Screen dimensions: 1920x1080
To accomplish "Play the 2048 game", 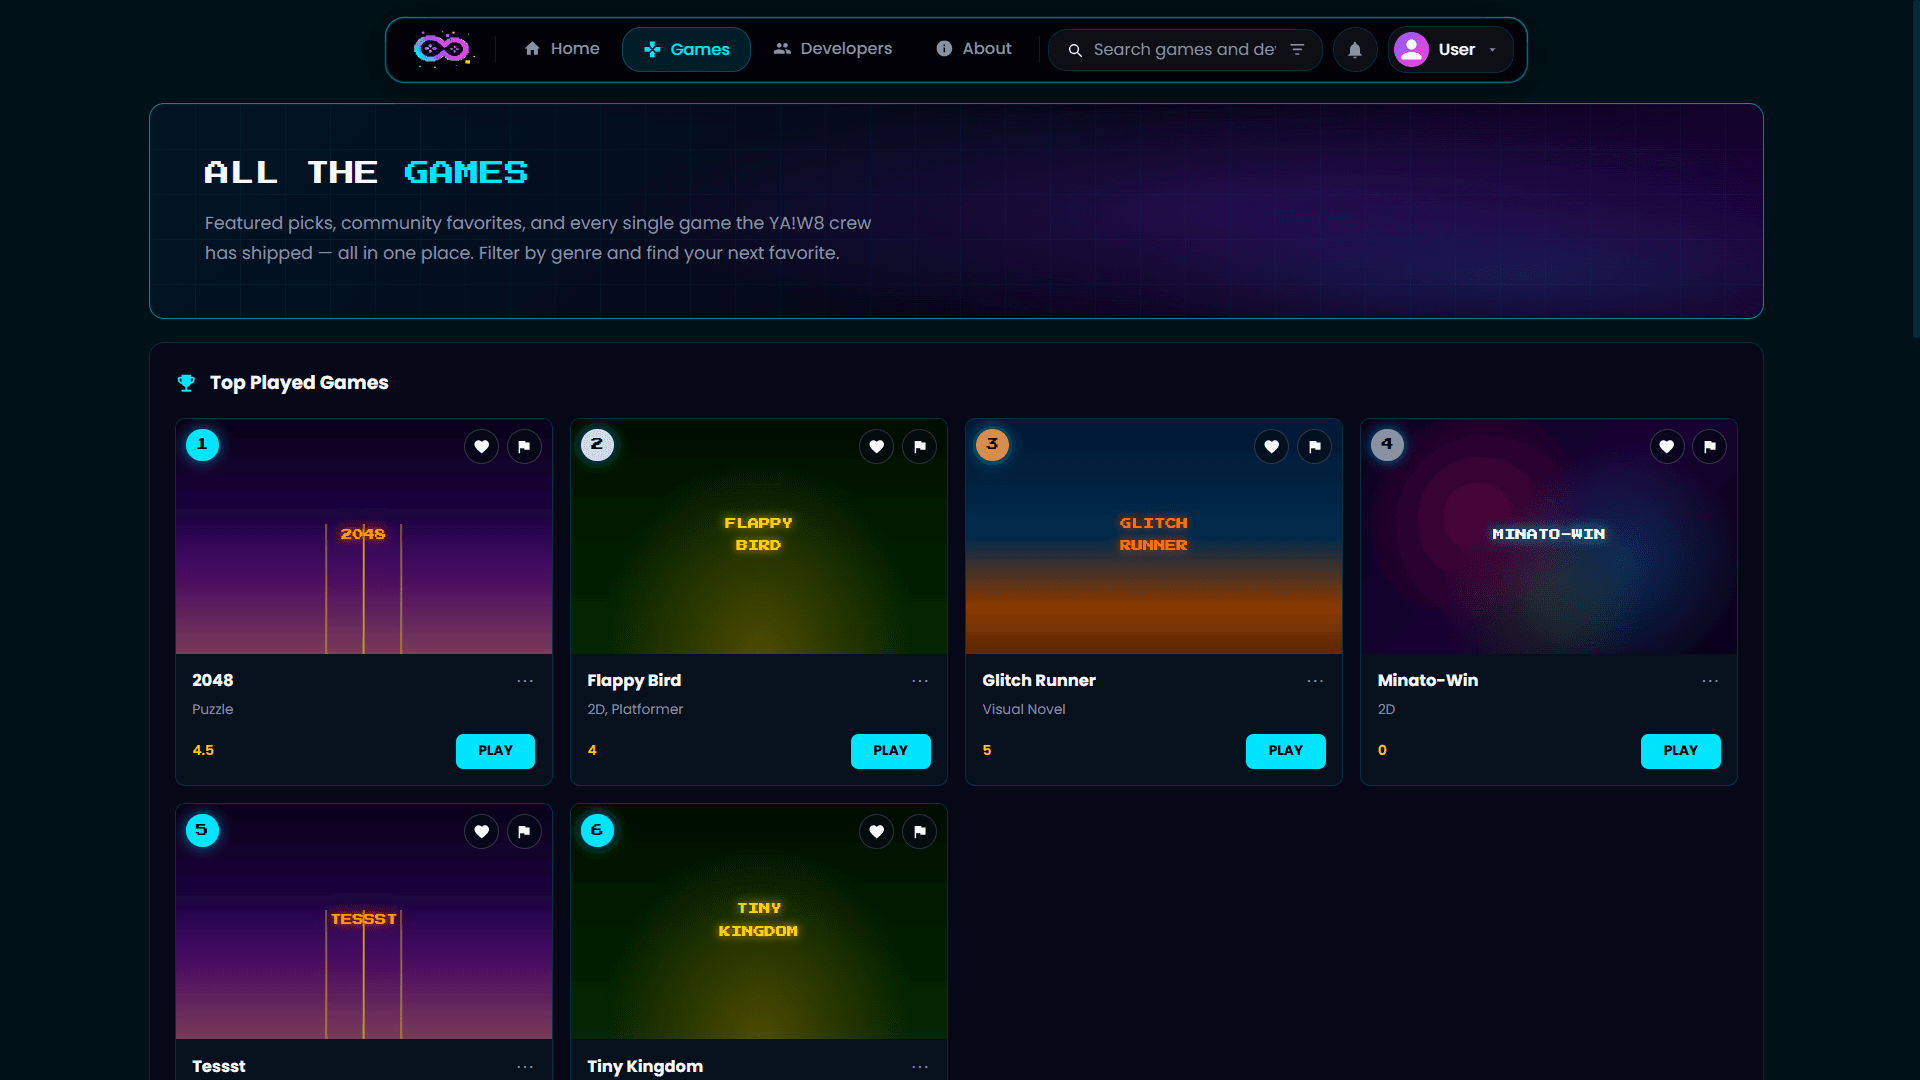I will [x=495, y=751].
